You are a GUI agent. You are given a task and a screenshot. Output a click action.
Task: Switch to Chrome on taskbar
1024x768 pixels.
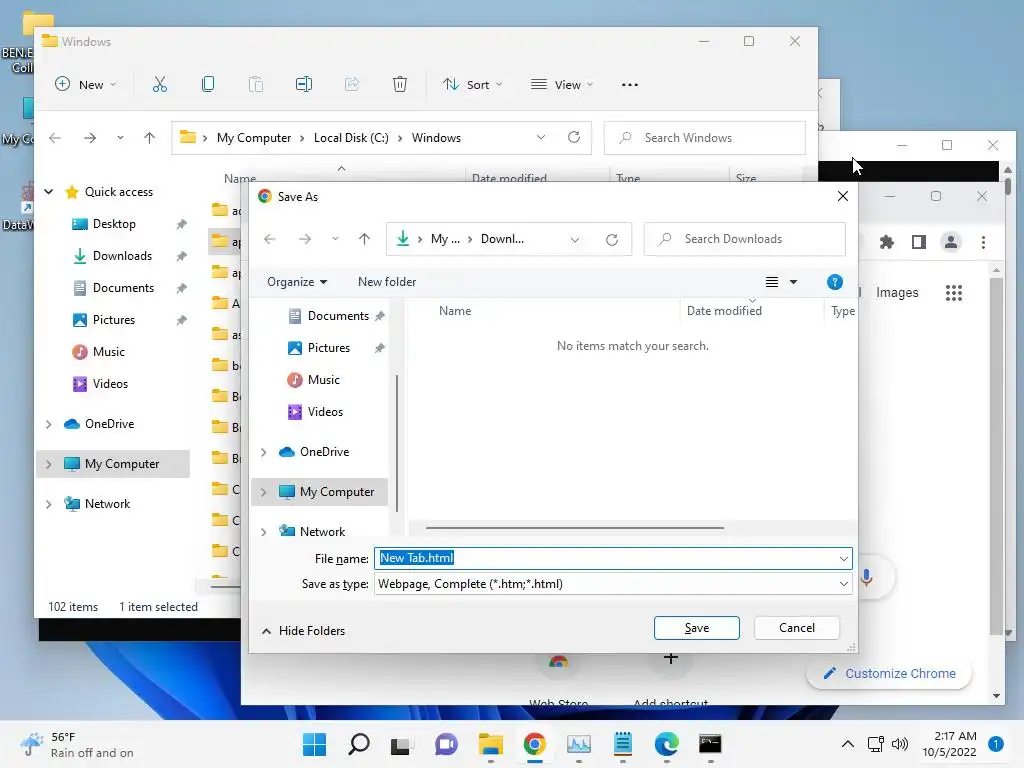click(x=534, y=744)
